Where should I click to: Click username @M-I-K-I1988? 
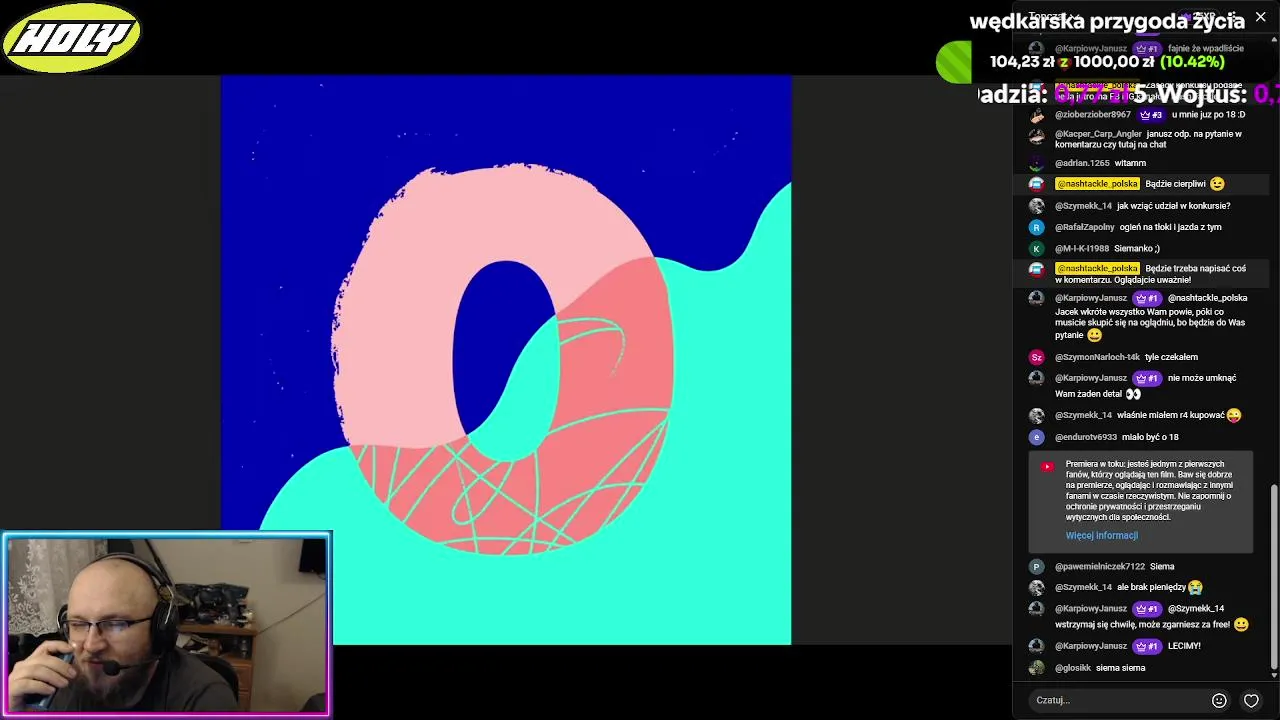tap(1082, 248)
